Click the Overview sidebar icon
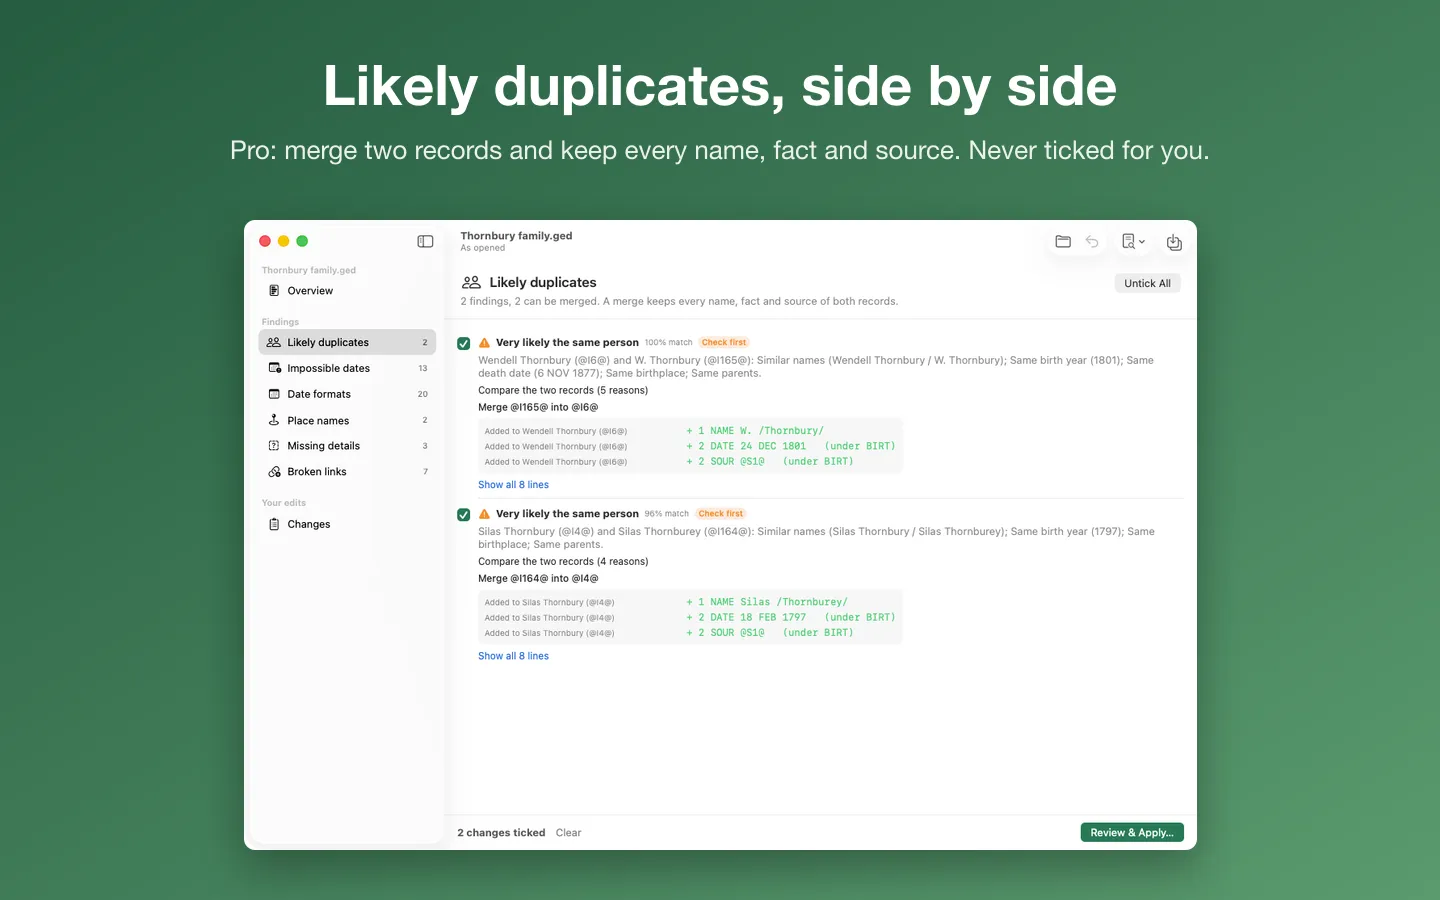 pyautogui.click(x=274, y=291)
